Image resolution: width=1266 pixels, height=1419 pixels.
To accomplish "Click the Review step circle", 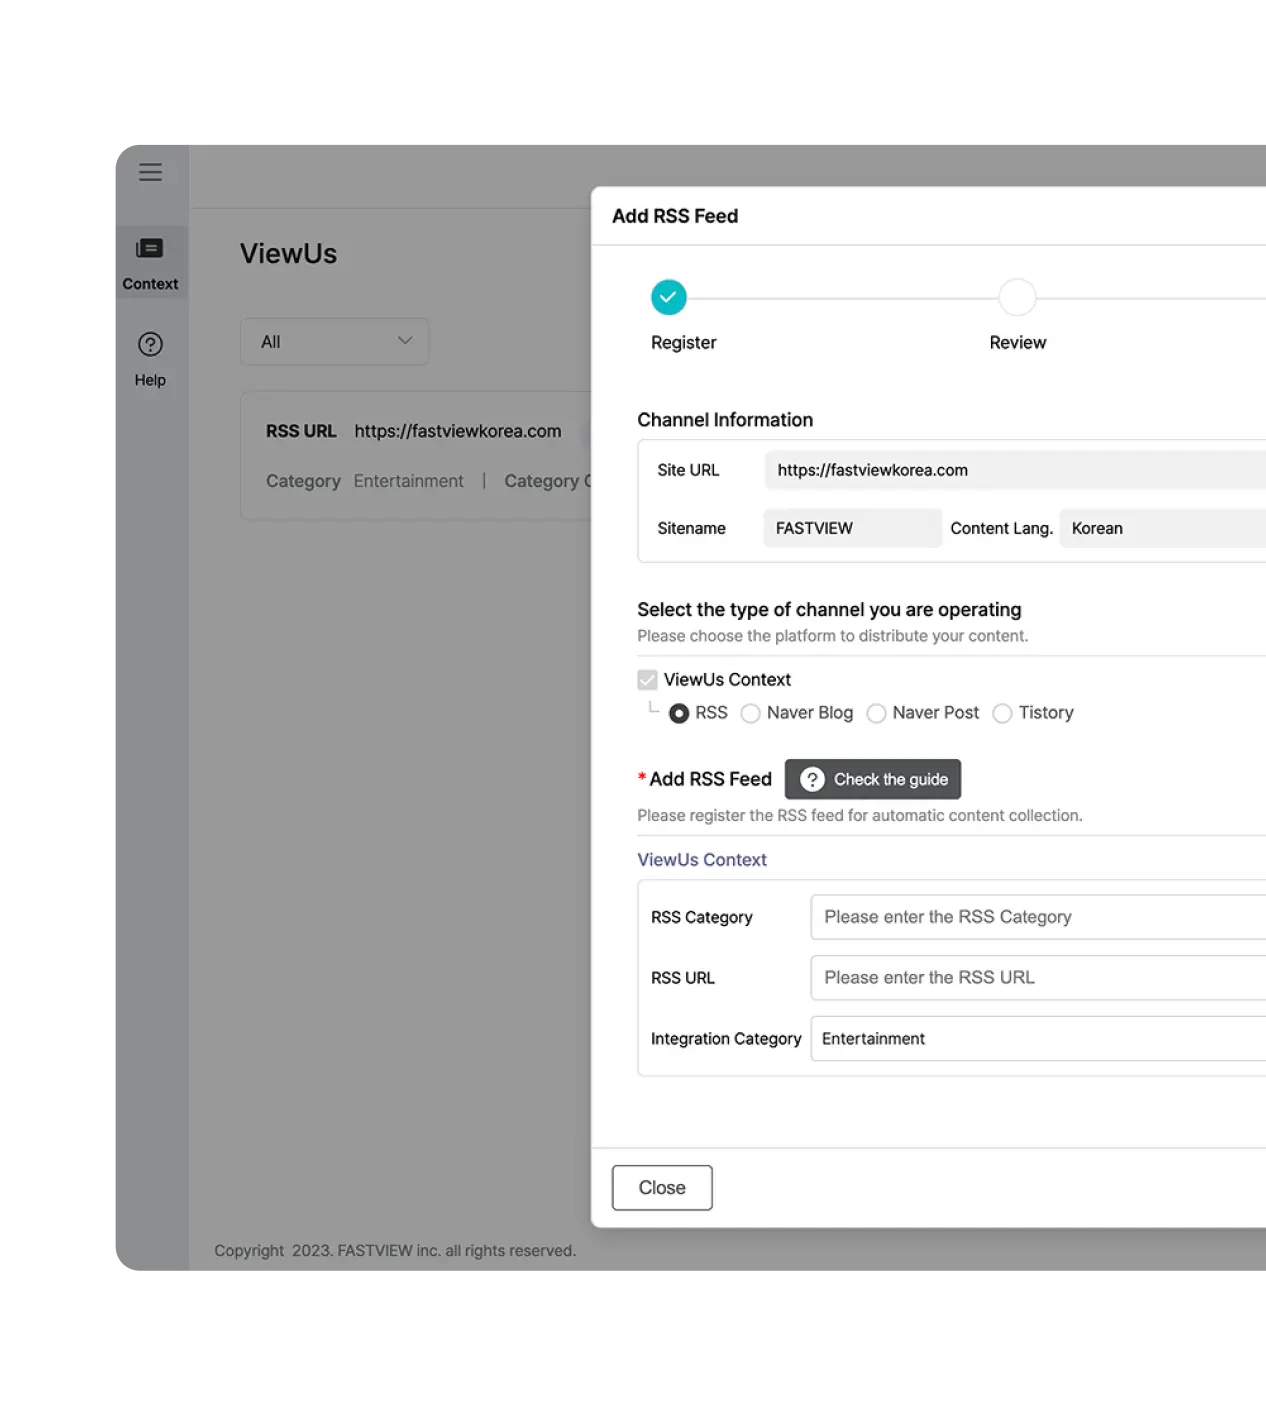I will [1017, 297].
